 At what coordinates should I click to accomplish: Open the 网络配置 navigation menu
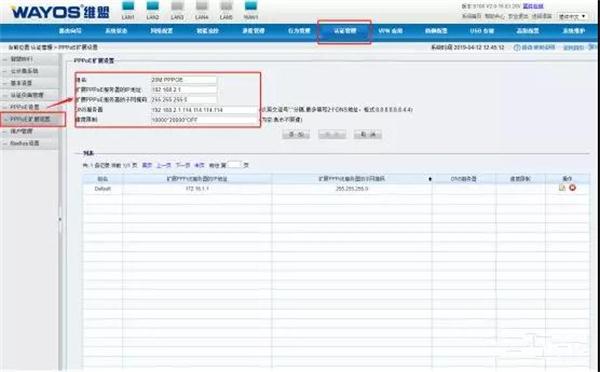tap(161, 31)
